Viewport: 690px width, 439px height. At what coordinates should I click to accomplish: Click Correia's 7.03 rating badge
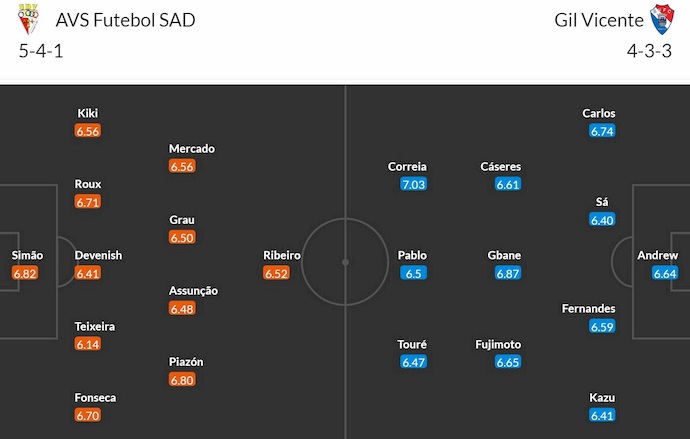[x=413, y=184]
